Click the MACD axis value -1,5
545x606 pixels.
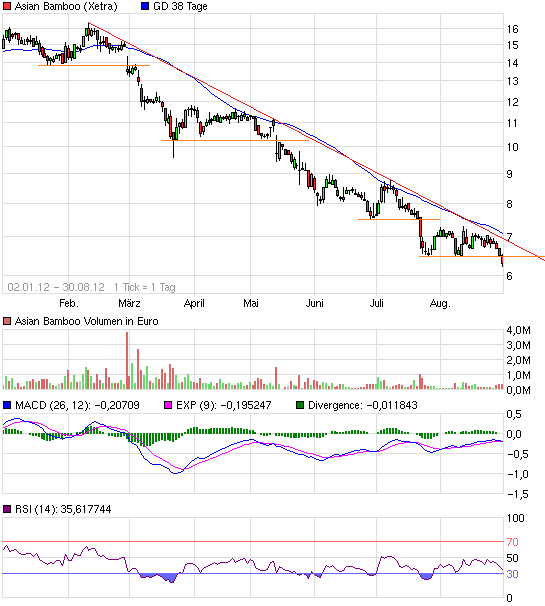point(518,494)
